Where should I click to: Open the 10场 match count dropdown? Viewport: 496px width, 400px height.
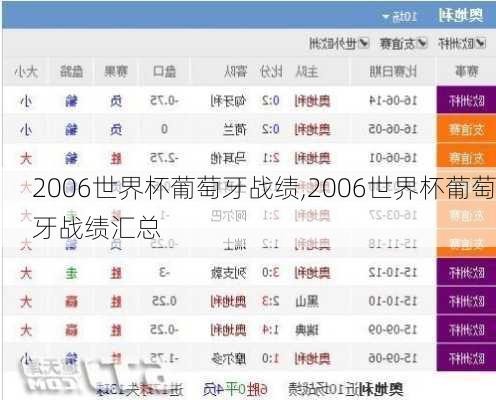click(x=400, y=16)
